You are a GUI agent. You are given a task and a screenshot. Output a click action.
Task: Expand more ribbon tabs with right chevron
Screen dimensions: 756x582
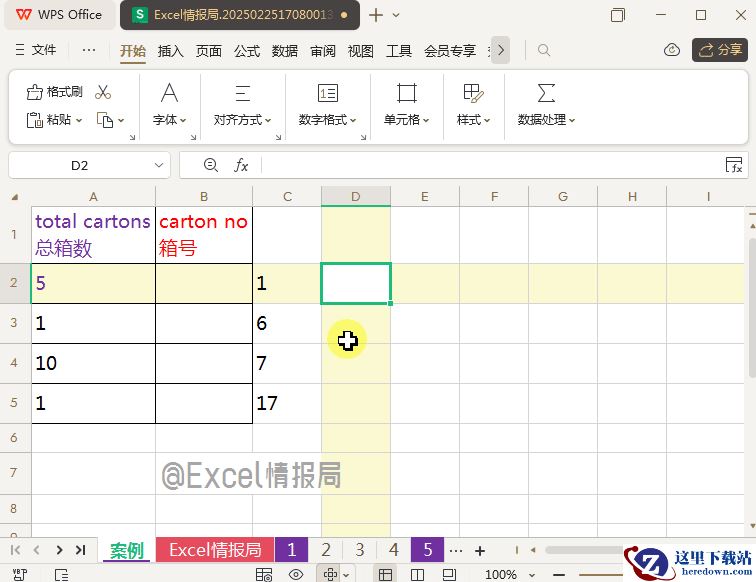[501, 50]
